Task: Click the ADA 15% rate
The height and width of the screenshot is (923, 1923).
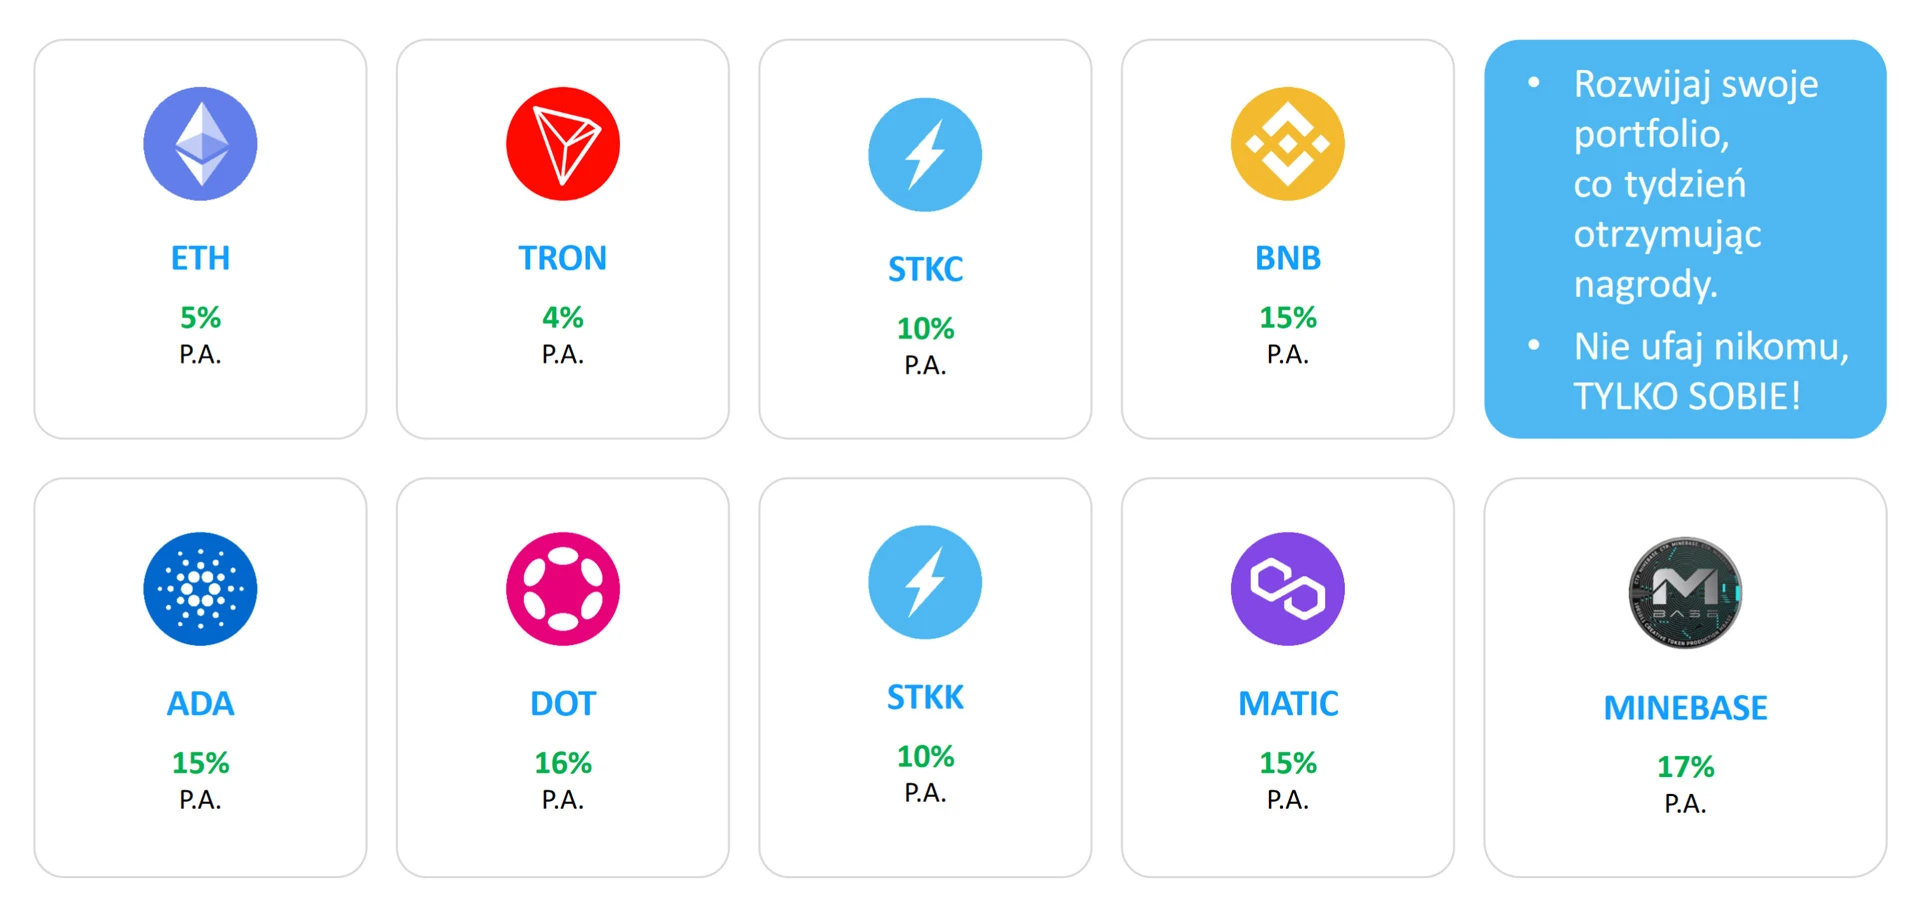Action: click(200, 763)
